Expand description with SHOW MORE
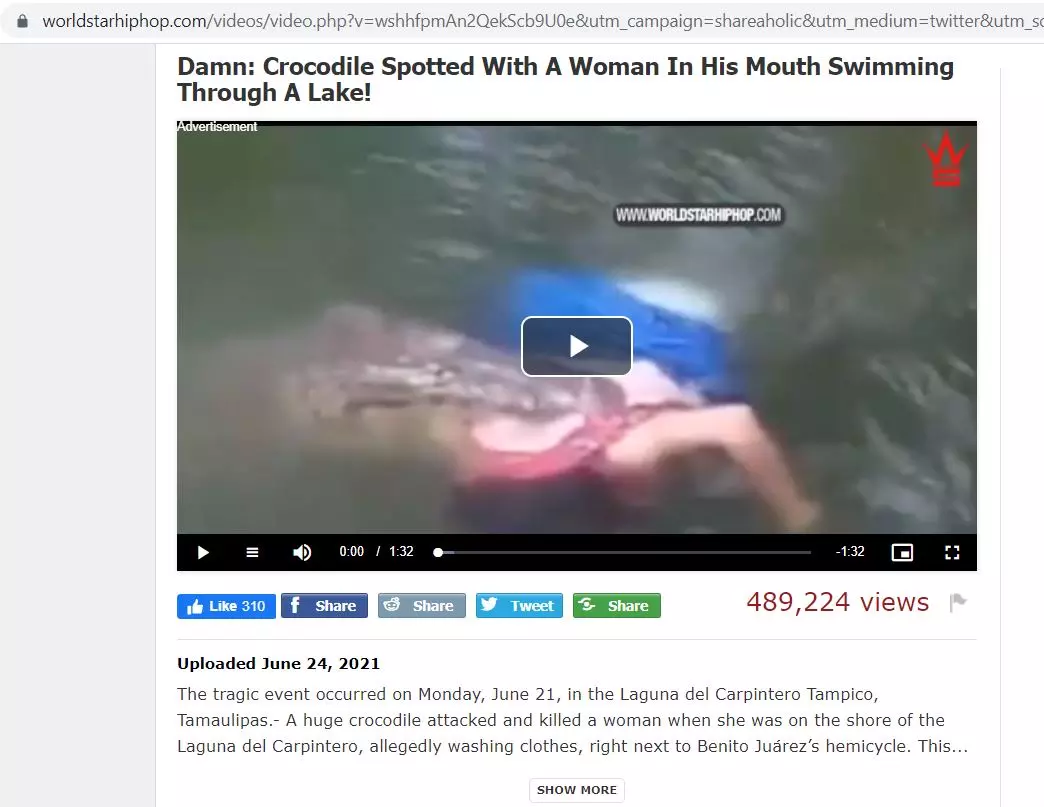The image size is (1044, 807). pyautogui.click(x=577, y=790)
